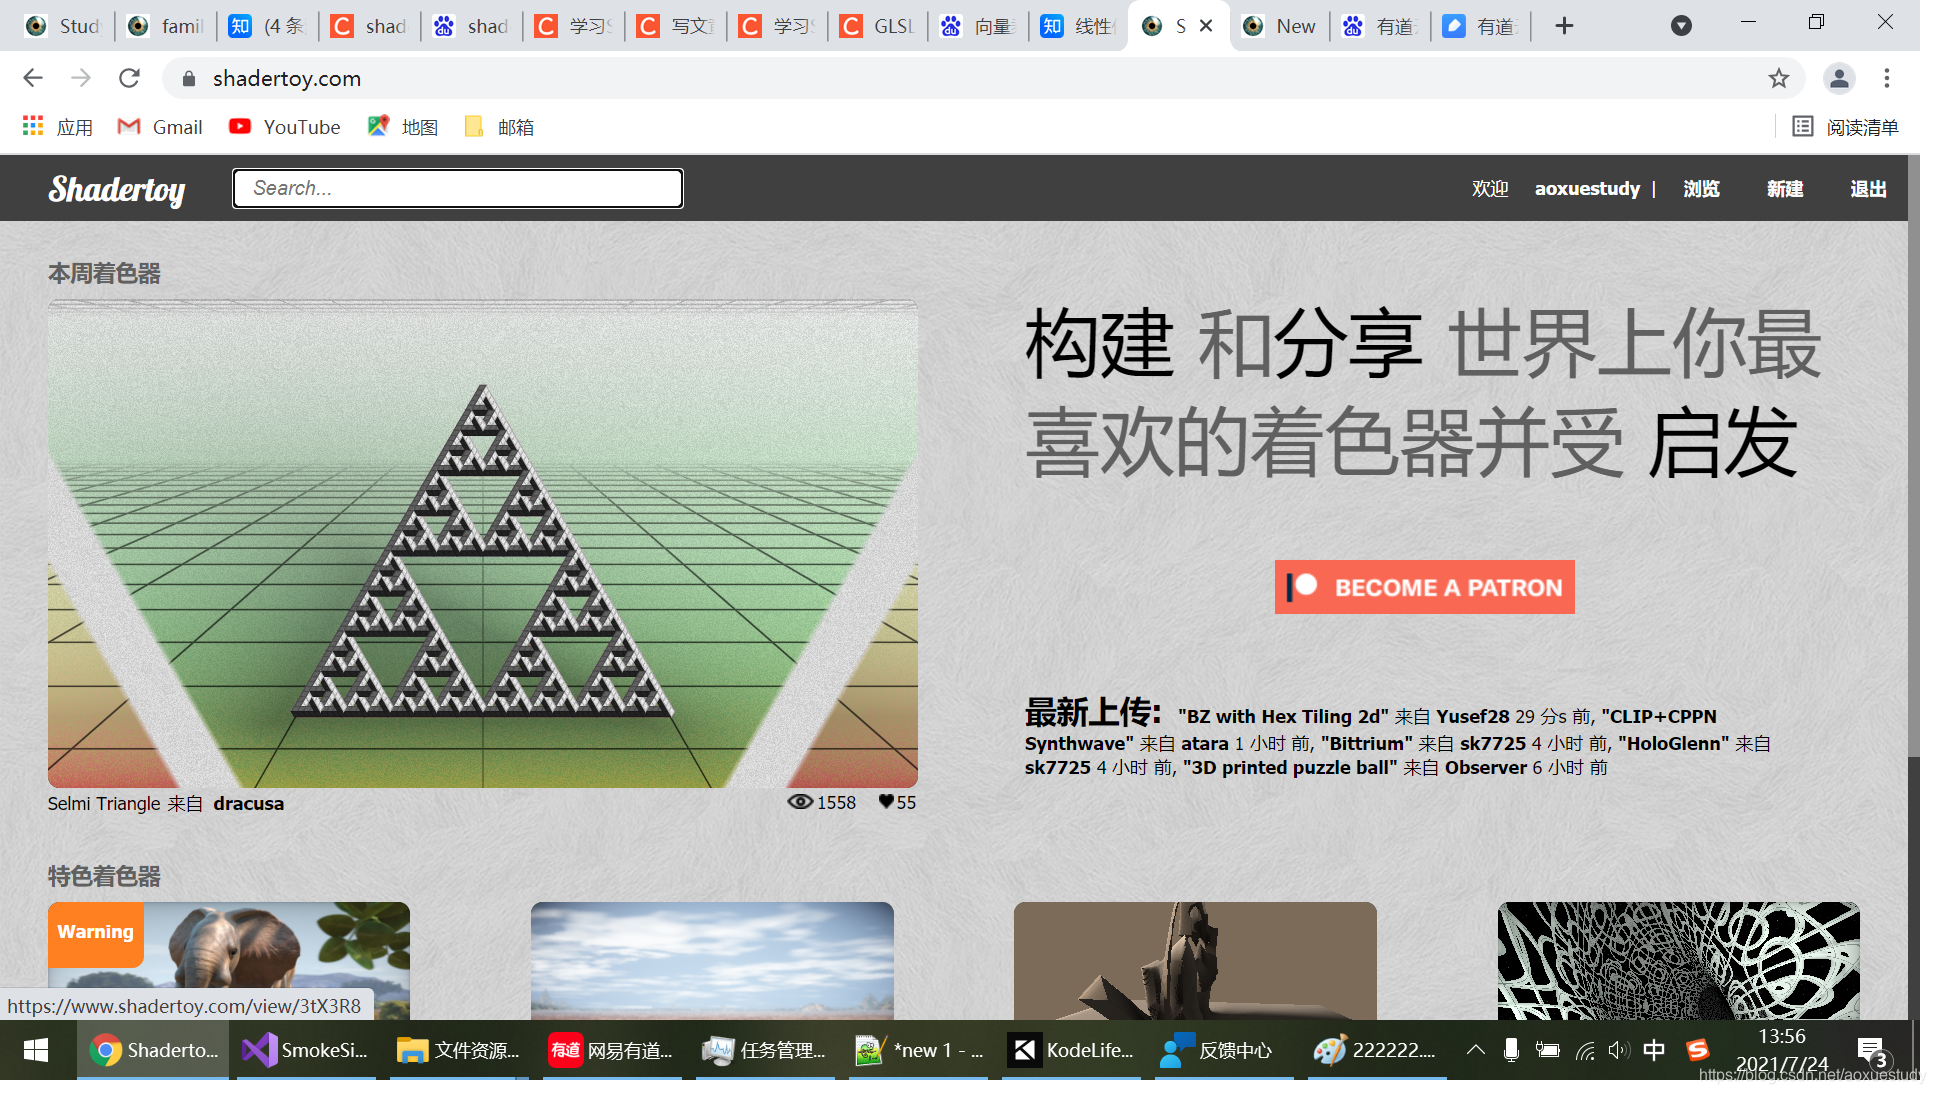Open the 浏览 navigation menu item
1936x1094 pixels.
pos(1701,189)
